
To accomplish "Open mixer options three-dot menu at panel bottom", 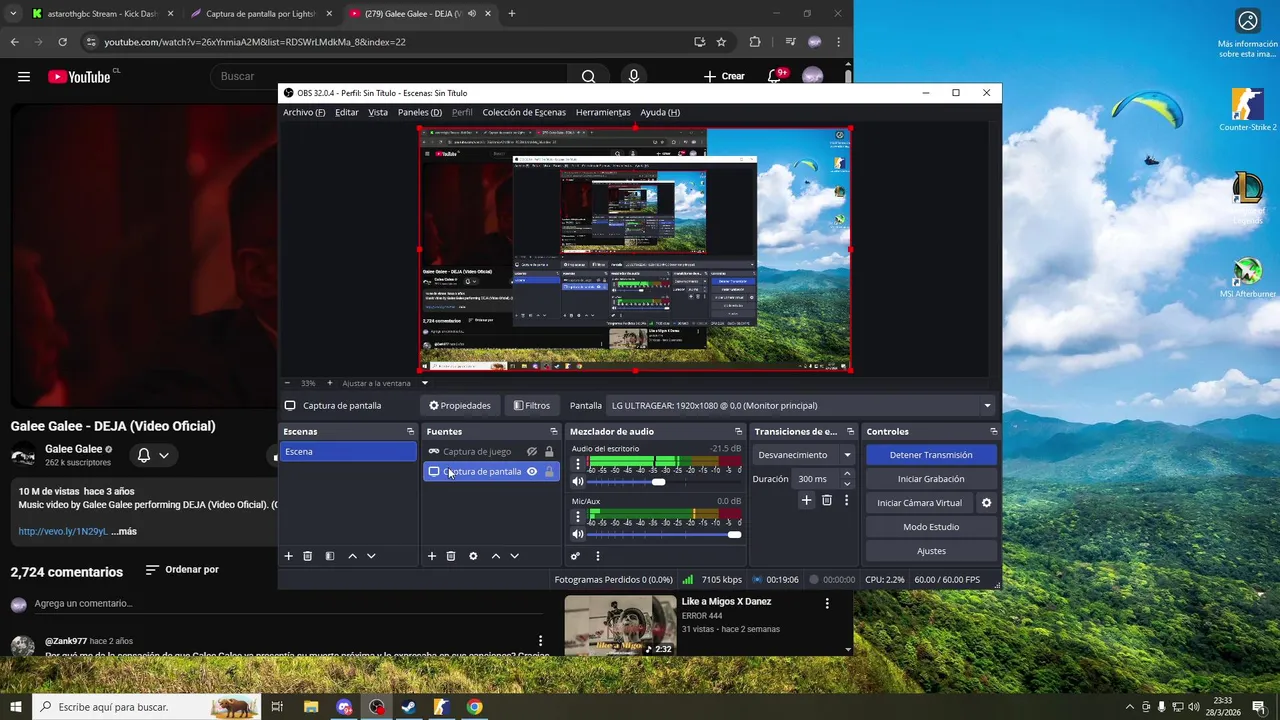I will pyautogui.click(x=598, y=556).
